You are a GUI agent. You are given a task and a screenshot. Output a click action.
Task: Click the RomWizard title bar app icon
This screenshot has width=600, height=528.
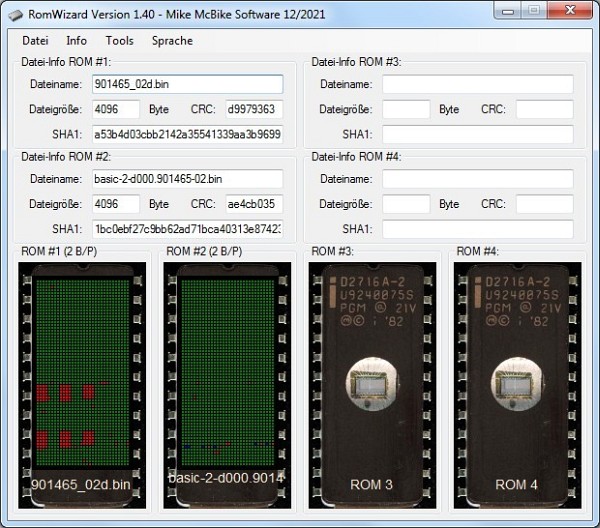pyautogui.click(x=16, y=13)
